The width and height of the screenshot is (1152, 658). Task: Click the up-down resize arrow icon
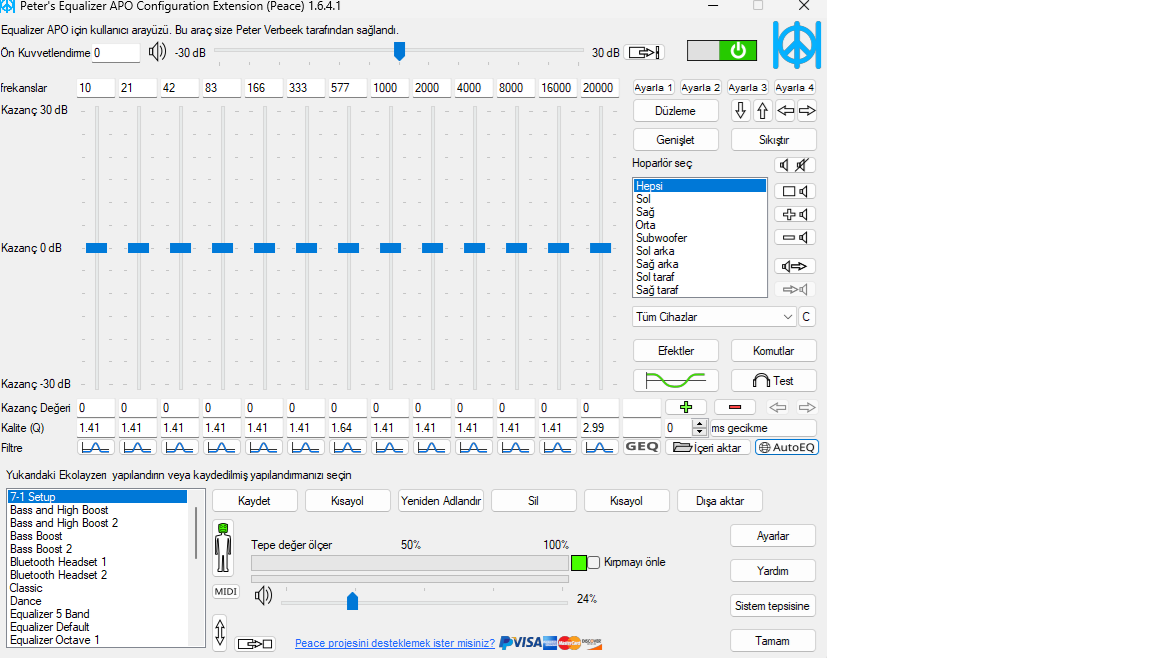[x=220, y=632]
